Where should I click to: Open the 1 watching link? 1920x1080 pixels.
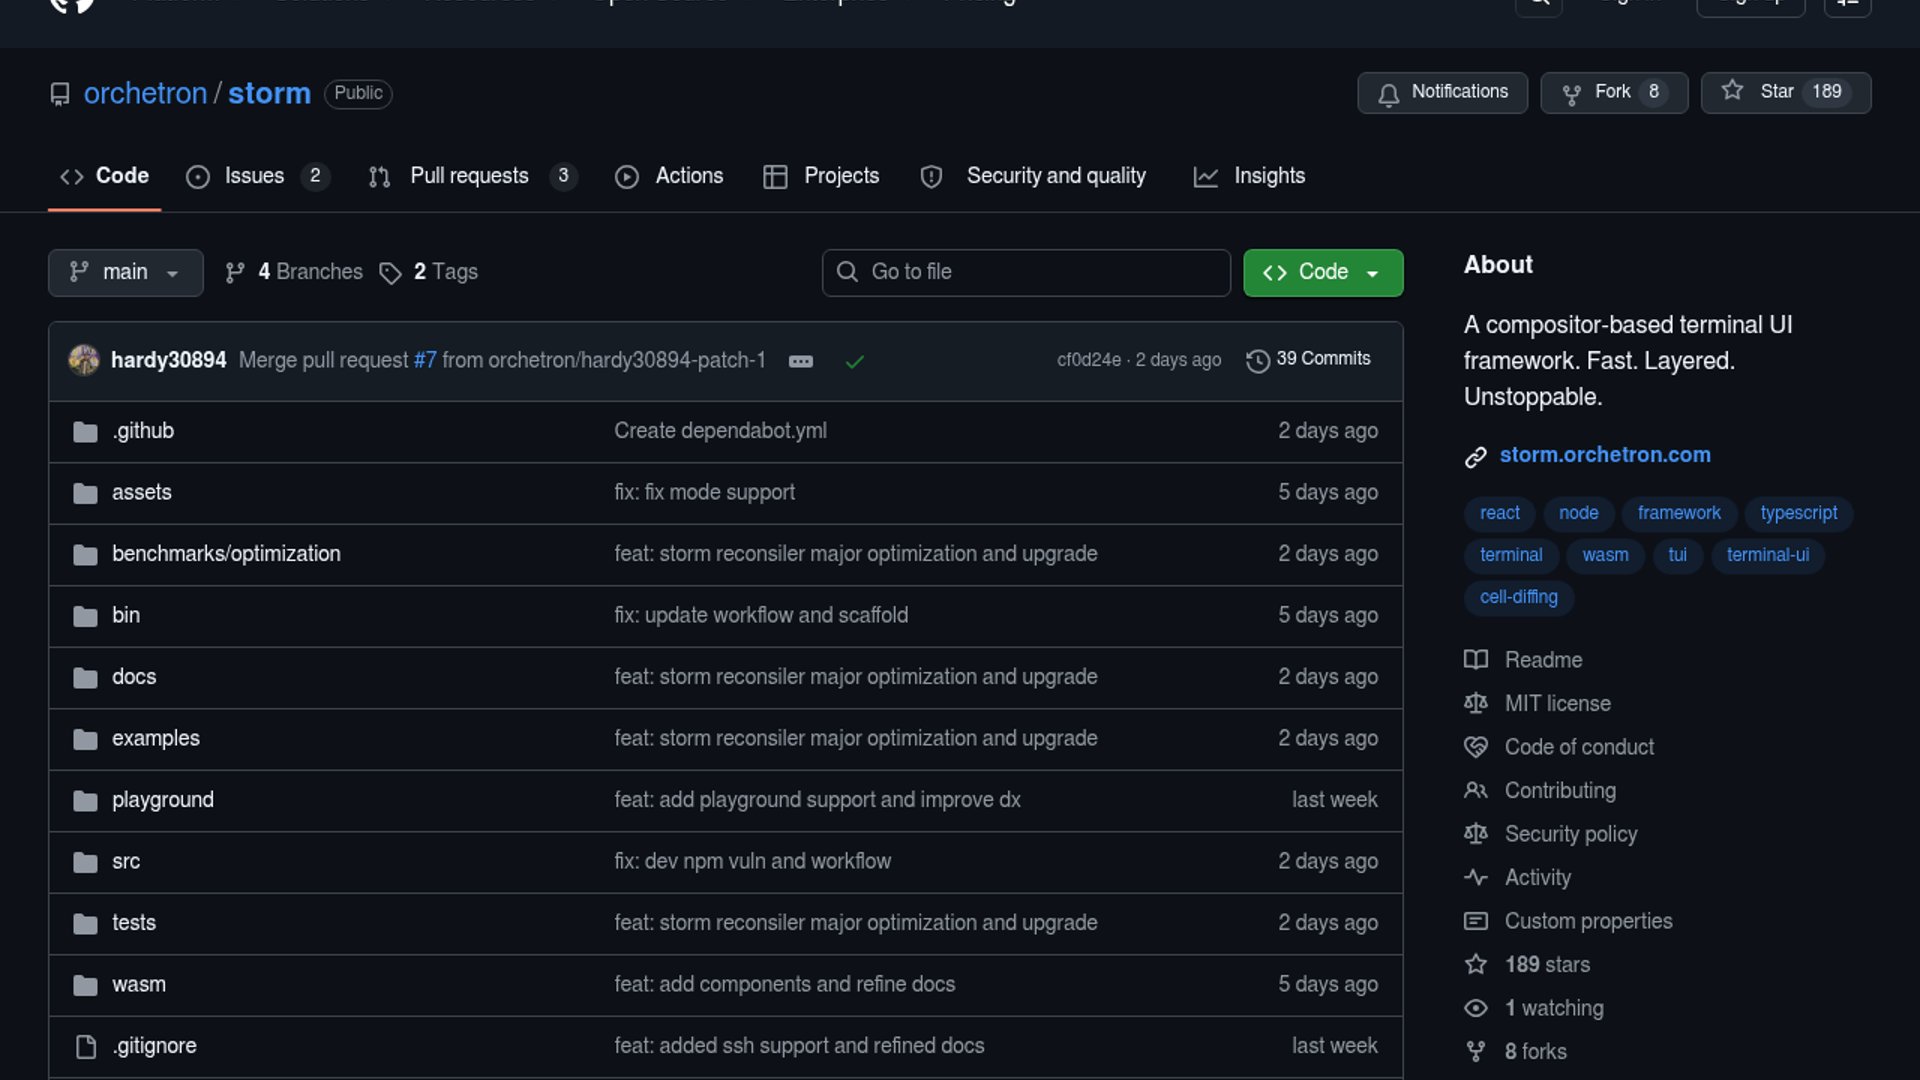coord(1553,1008)
